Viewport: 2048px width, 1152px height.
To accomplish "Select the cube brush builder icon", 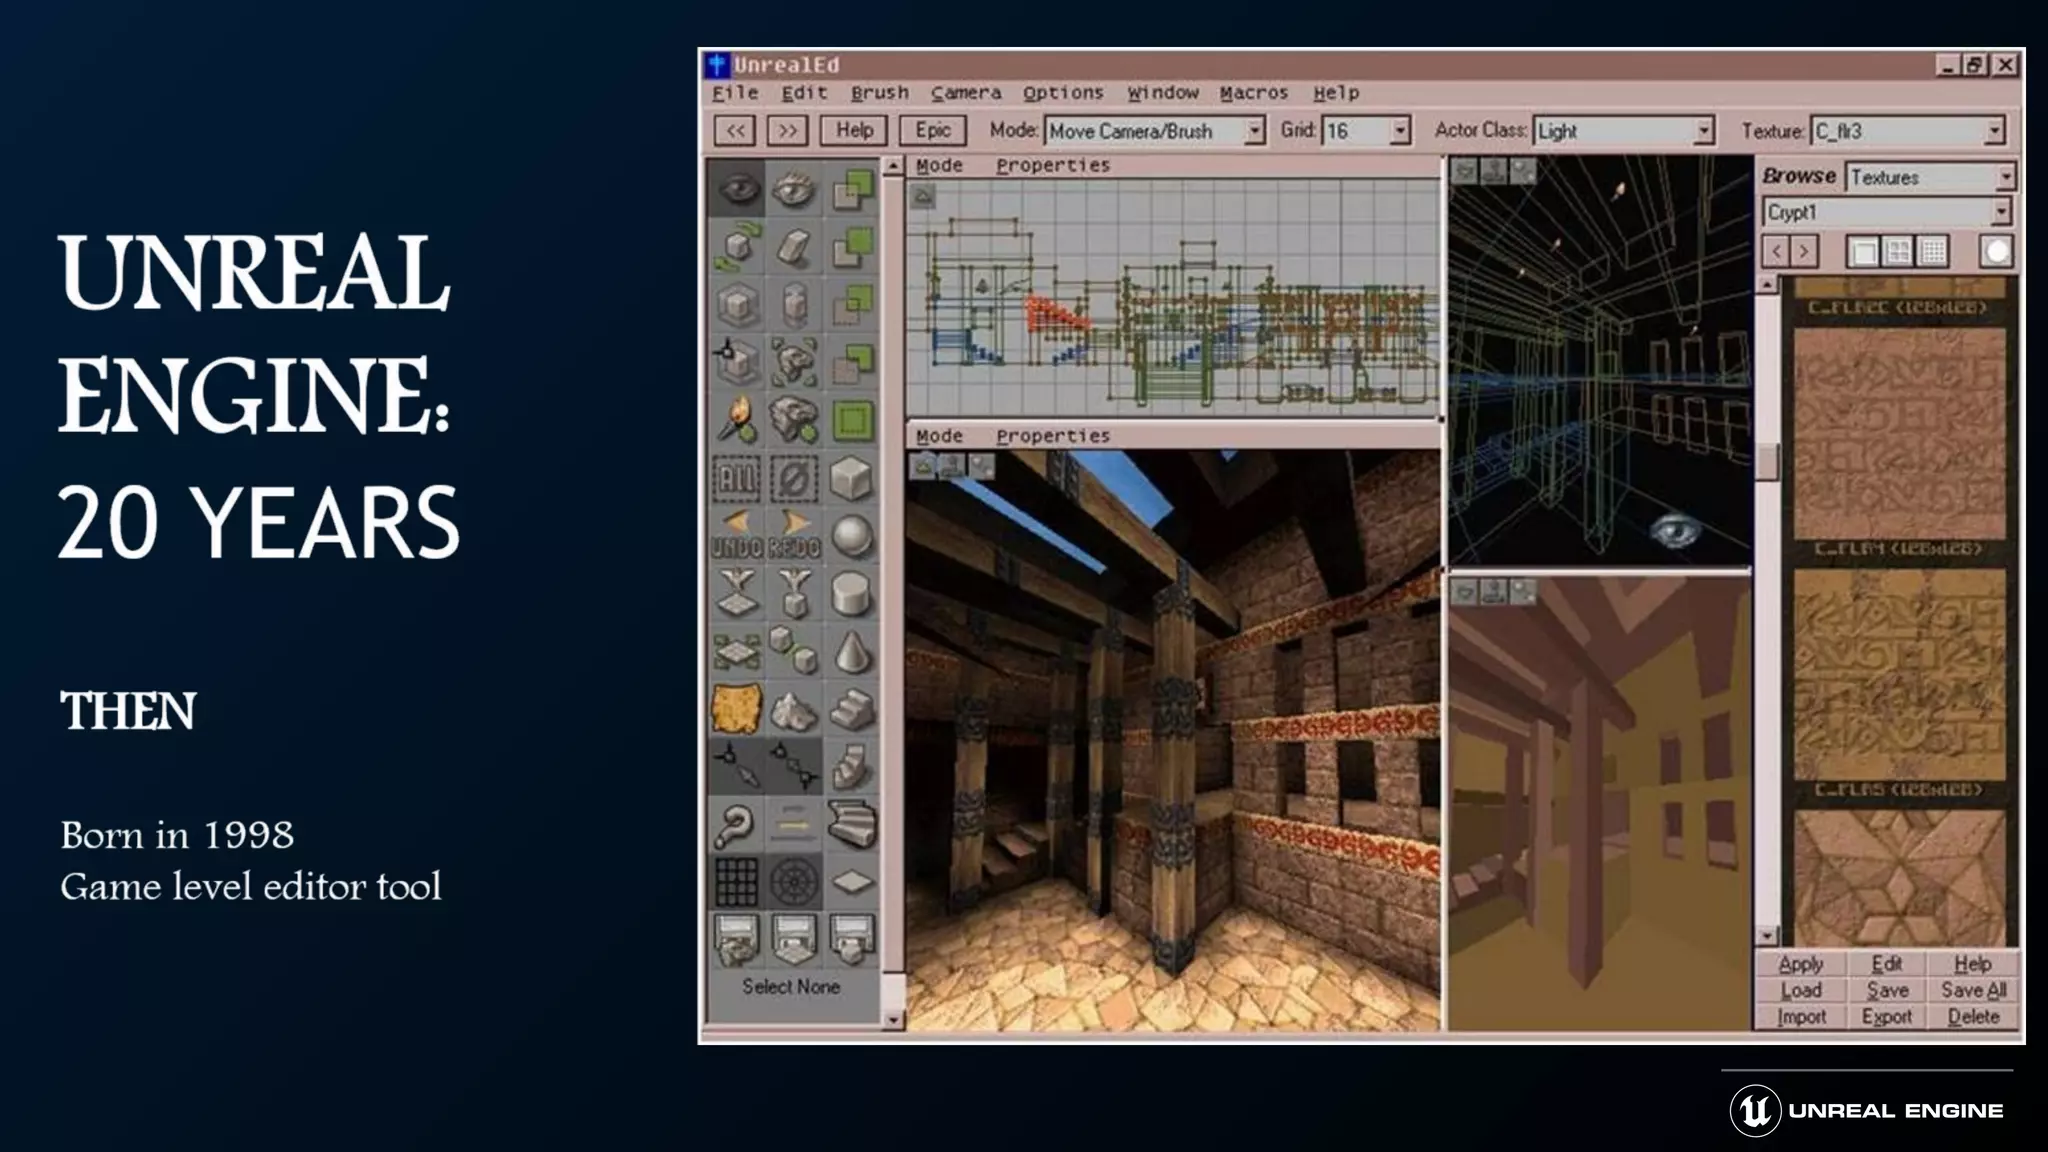I will point(851,478).
